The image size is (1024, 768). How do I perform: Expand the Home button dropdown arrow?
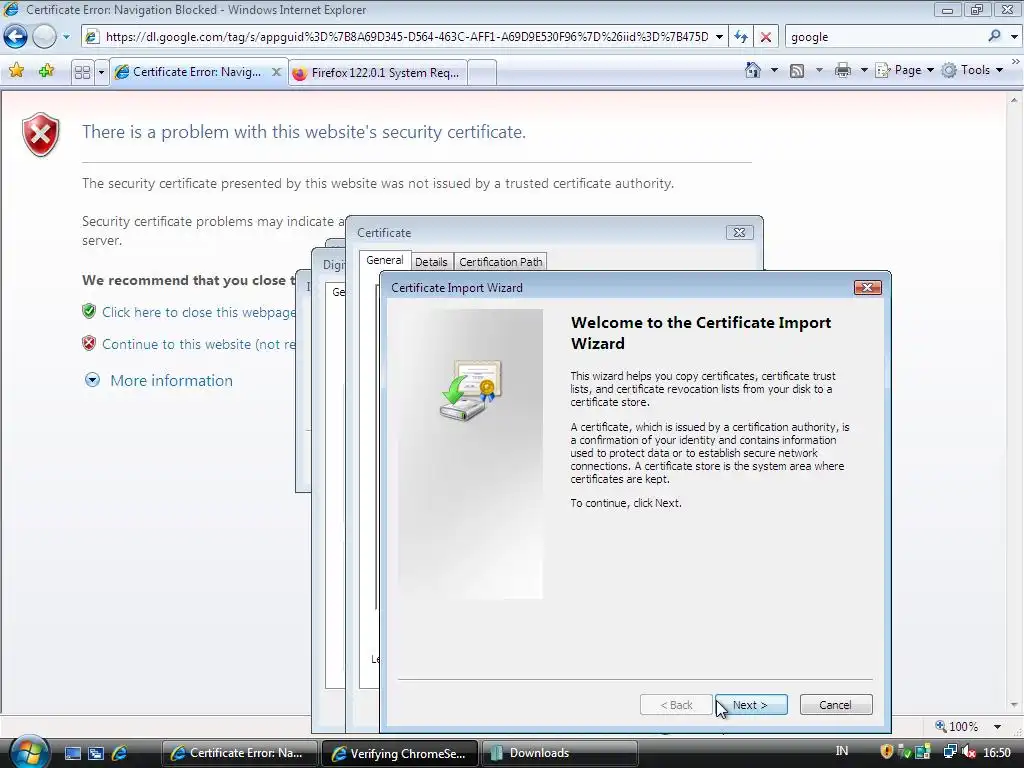click(x=775, y=70)
